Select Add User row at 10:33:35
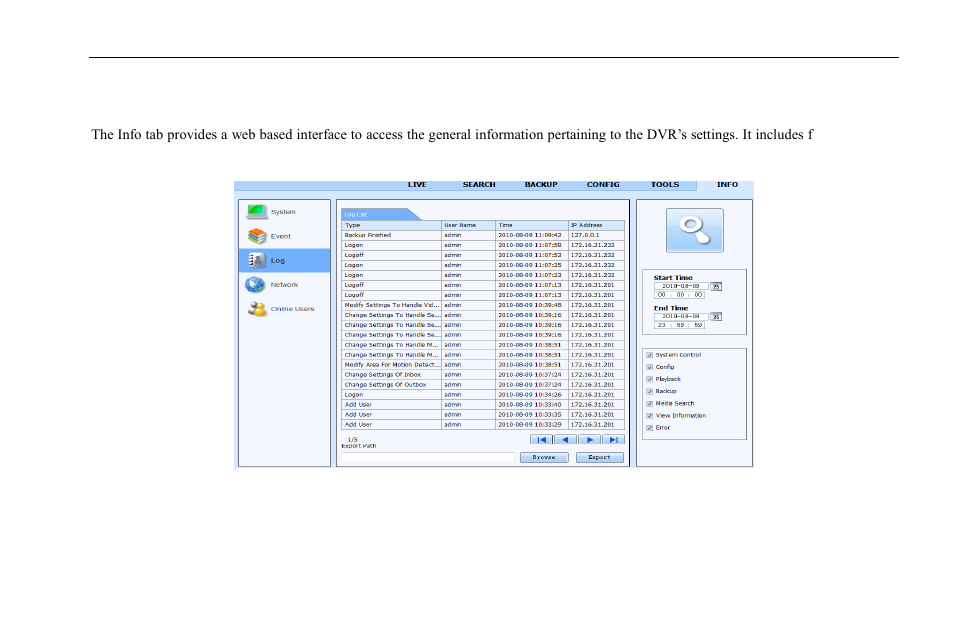 (483, 414)
